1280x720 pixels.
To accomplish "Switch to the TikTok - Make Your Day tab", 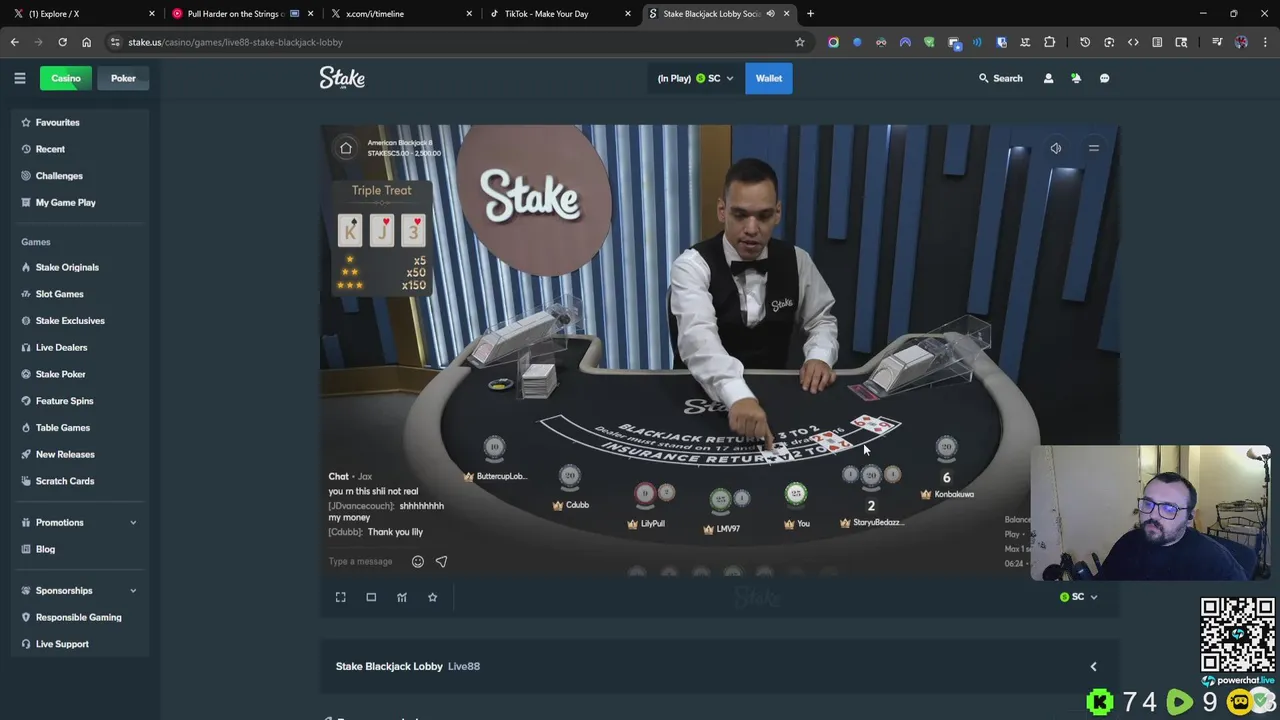I will pyautogui.click(x=558, y=14).
